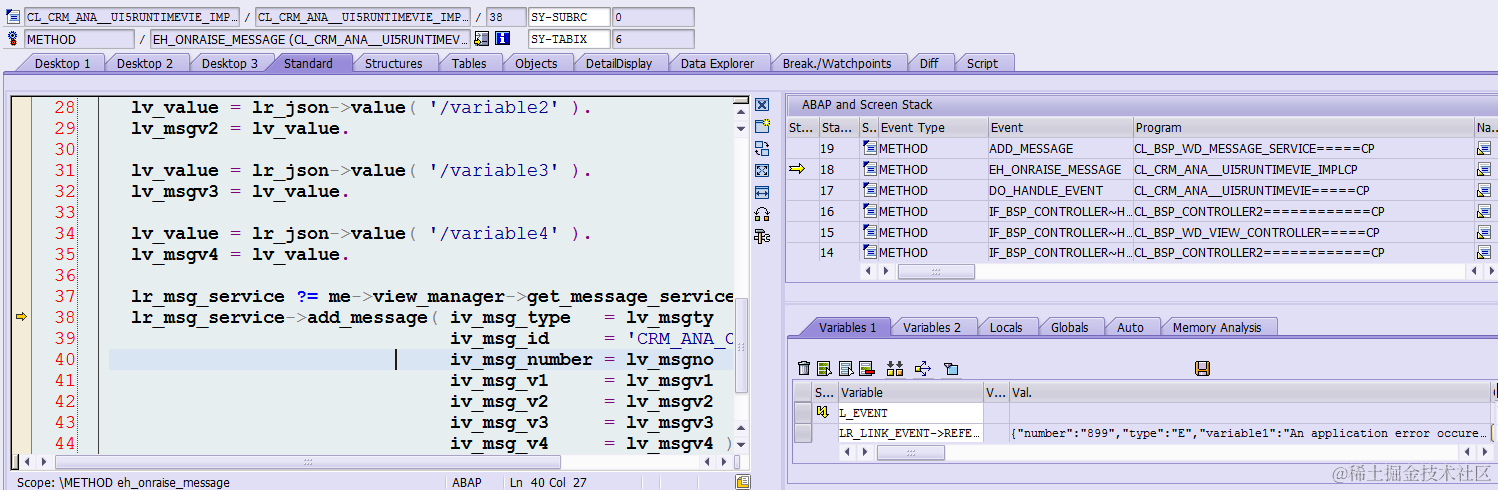Click the full-screen tool icon beside the editor

pyautogui.click(x=762, y=170)
